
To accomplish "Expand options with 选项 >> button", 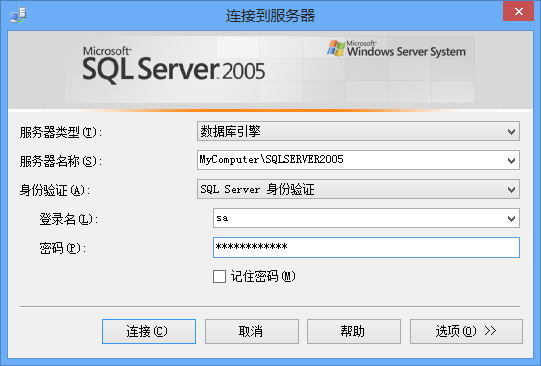I will pos(466,332).
